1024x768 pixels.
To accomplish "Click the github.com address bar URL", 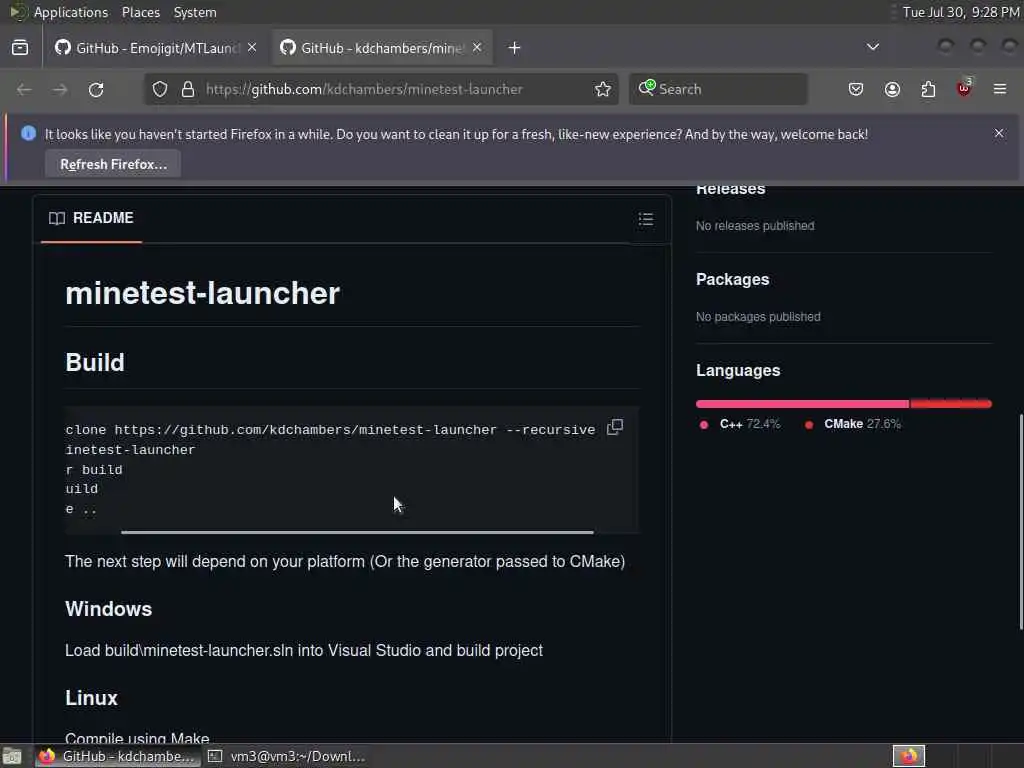I will click(x=364, y=89).
